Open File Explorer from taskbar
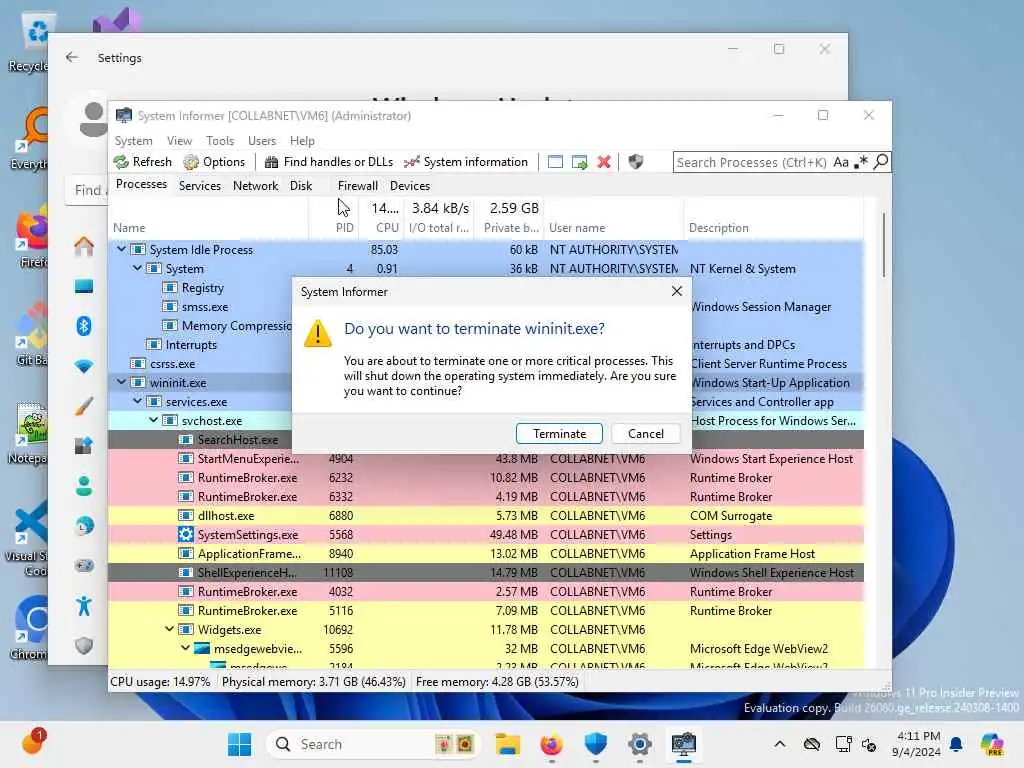The height and width of the screenshot is (768, 1024). coord(507,744)
